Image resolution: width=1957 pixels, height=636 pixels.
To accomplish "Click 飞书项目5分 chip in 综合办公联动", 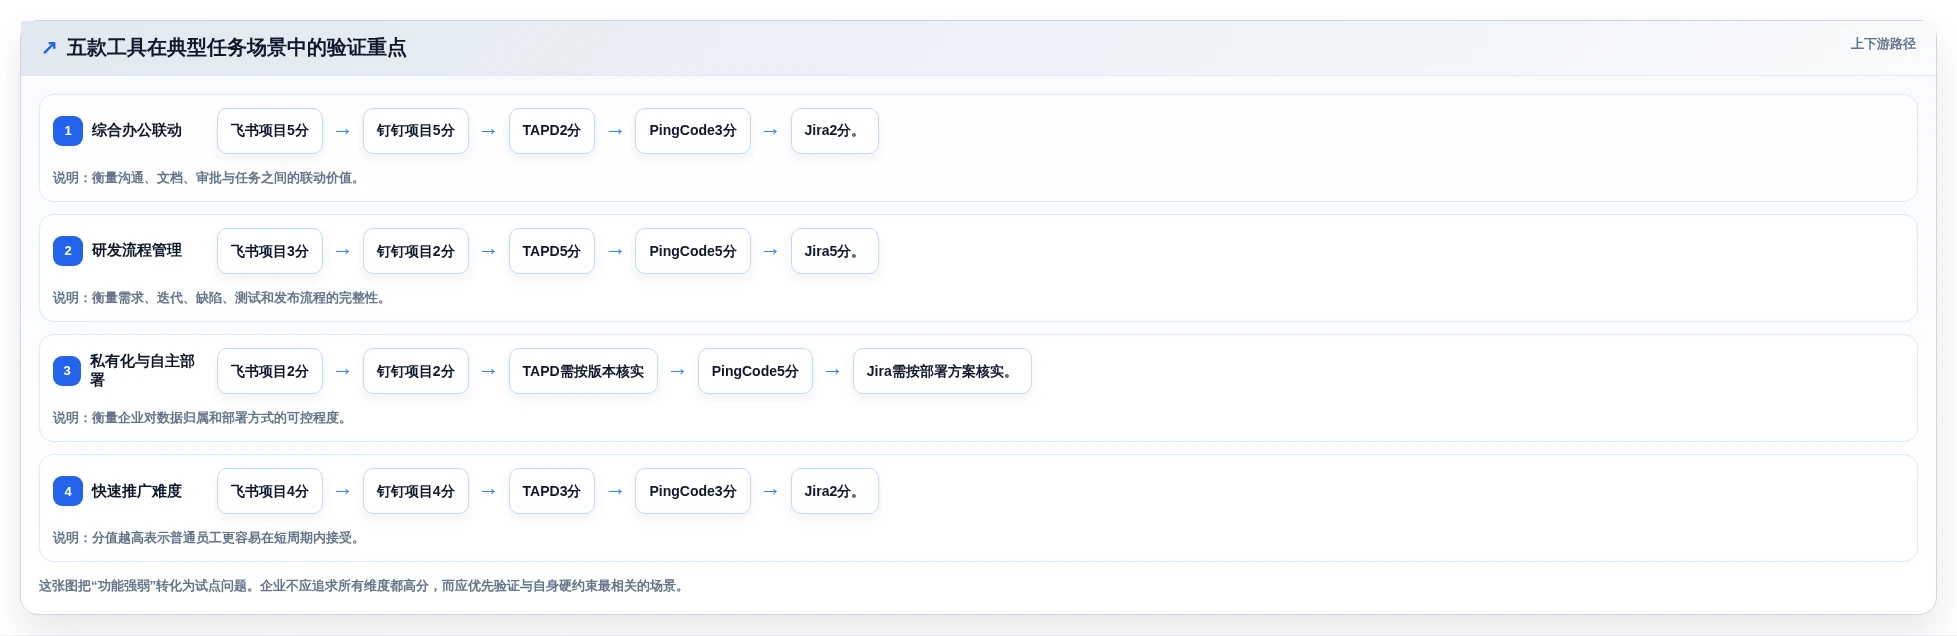I will click(270, 131).
